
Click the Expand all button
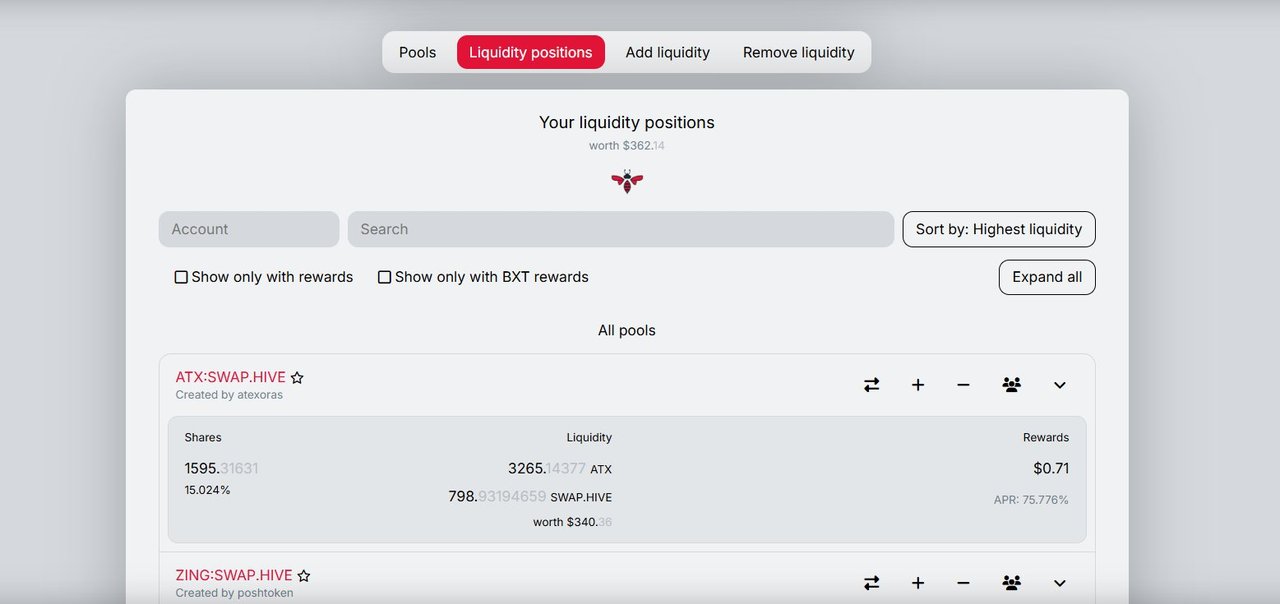pyautogui.click(x=1047, y=277)
